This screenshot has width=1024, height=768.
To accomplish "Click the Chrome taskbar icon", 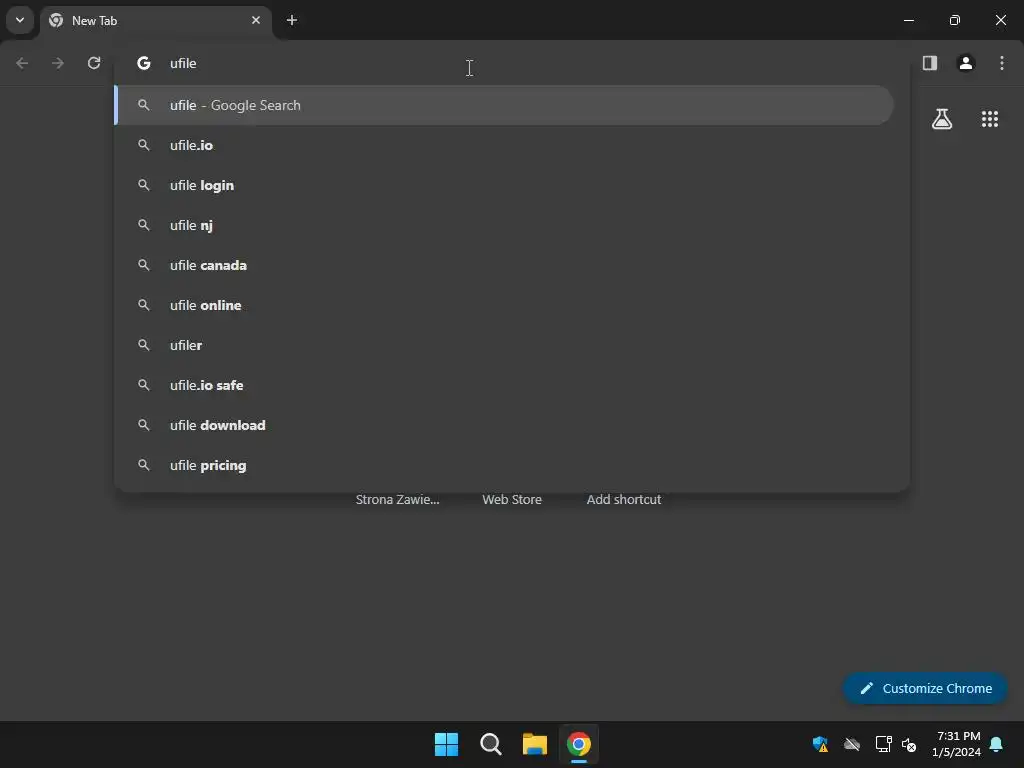I will (x=579, y=744).
